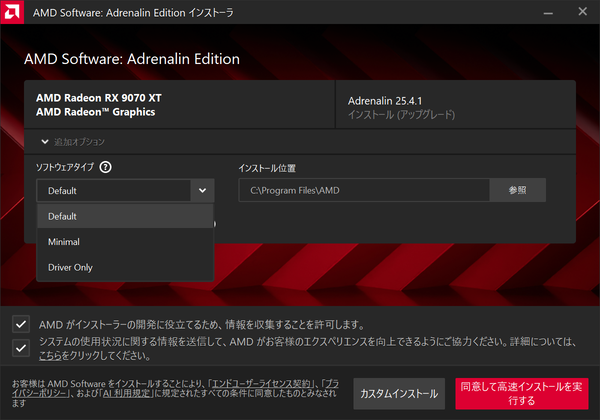Close the AMD installer window

pyautogui.click(x=582, y=12)
